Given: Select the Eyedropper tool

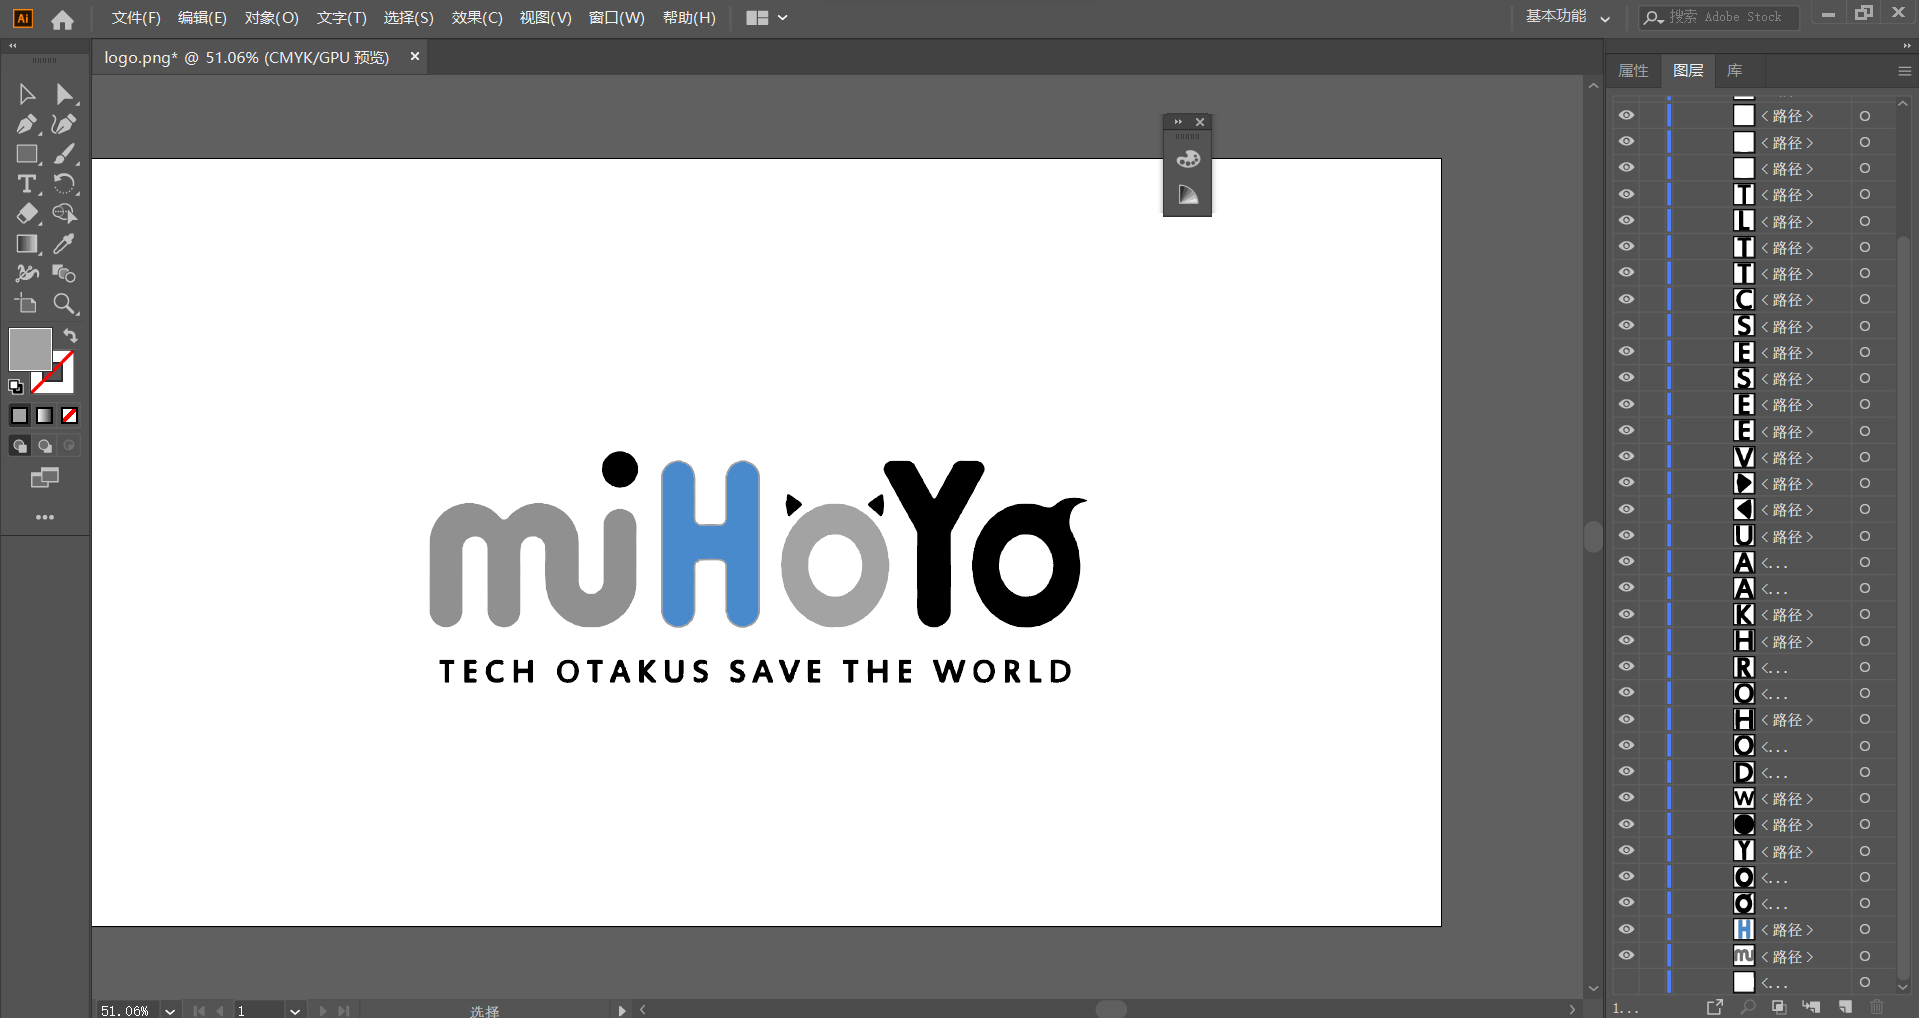Looking at the screenshot, I should pos(64,244).
